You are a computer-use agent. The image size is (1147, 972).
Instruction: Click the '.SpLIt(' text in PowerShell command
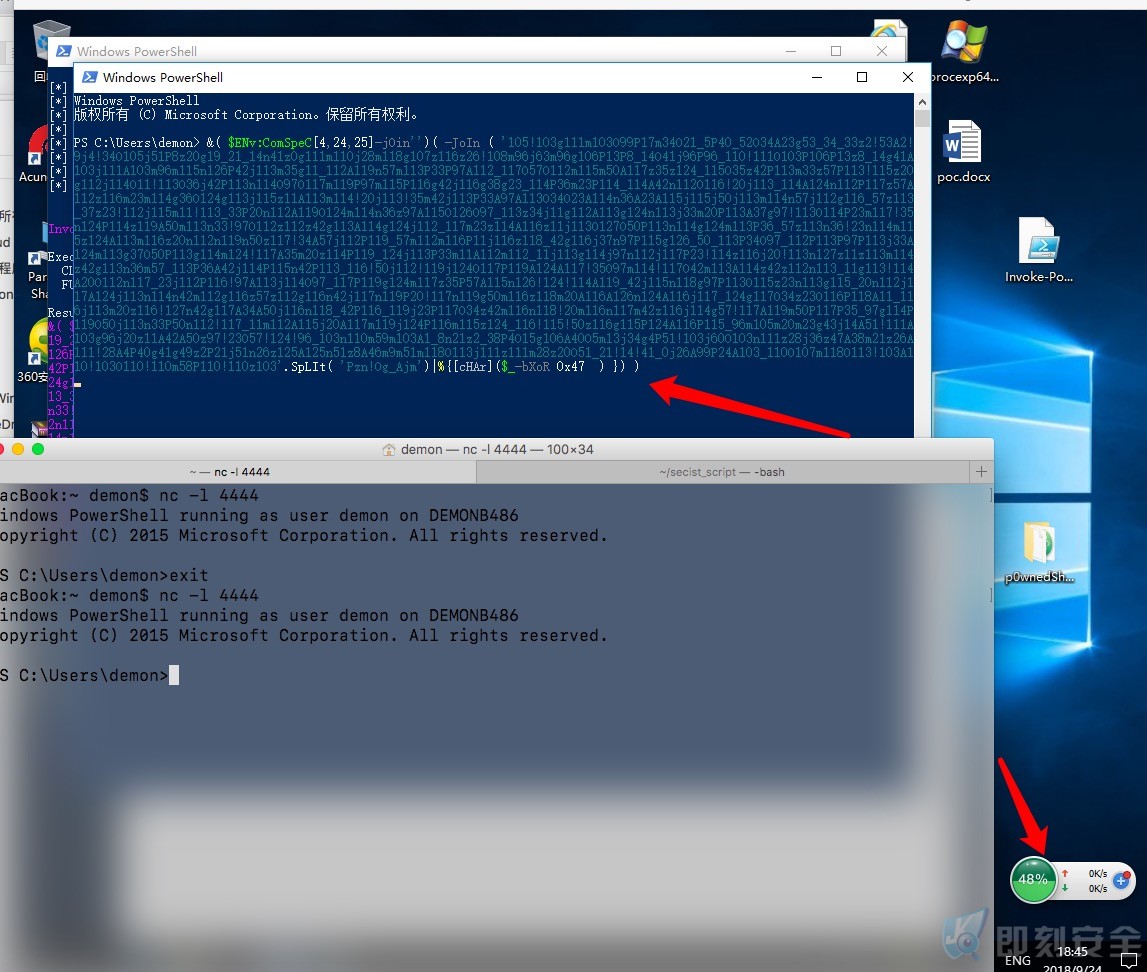(307, 366)
